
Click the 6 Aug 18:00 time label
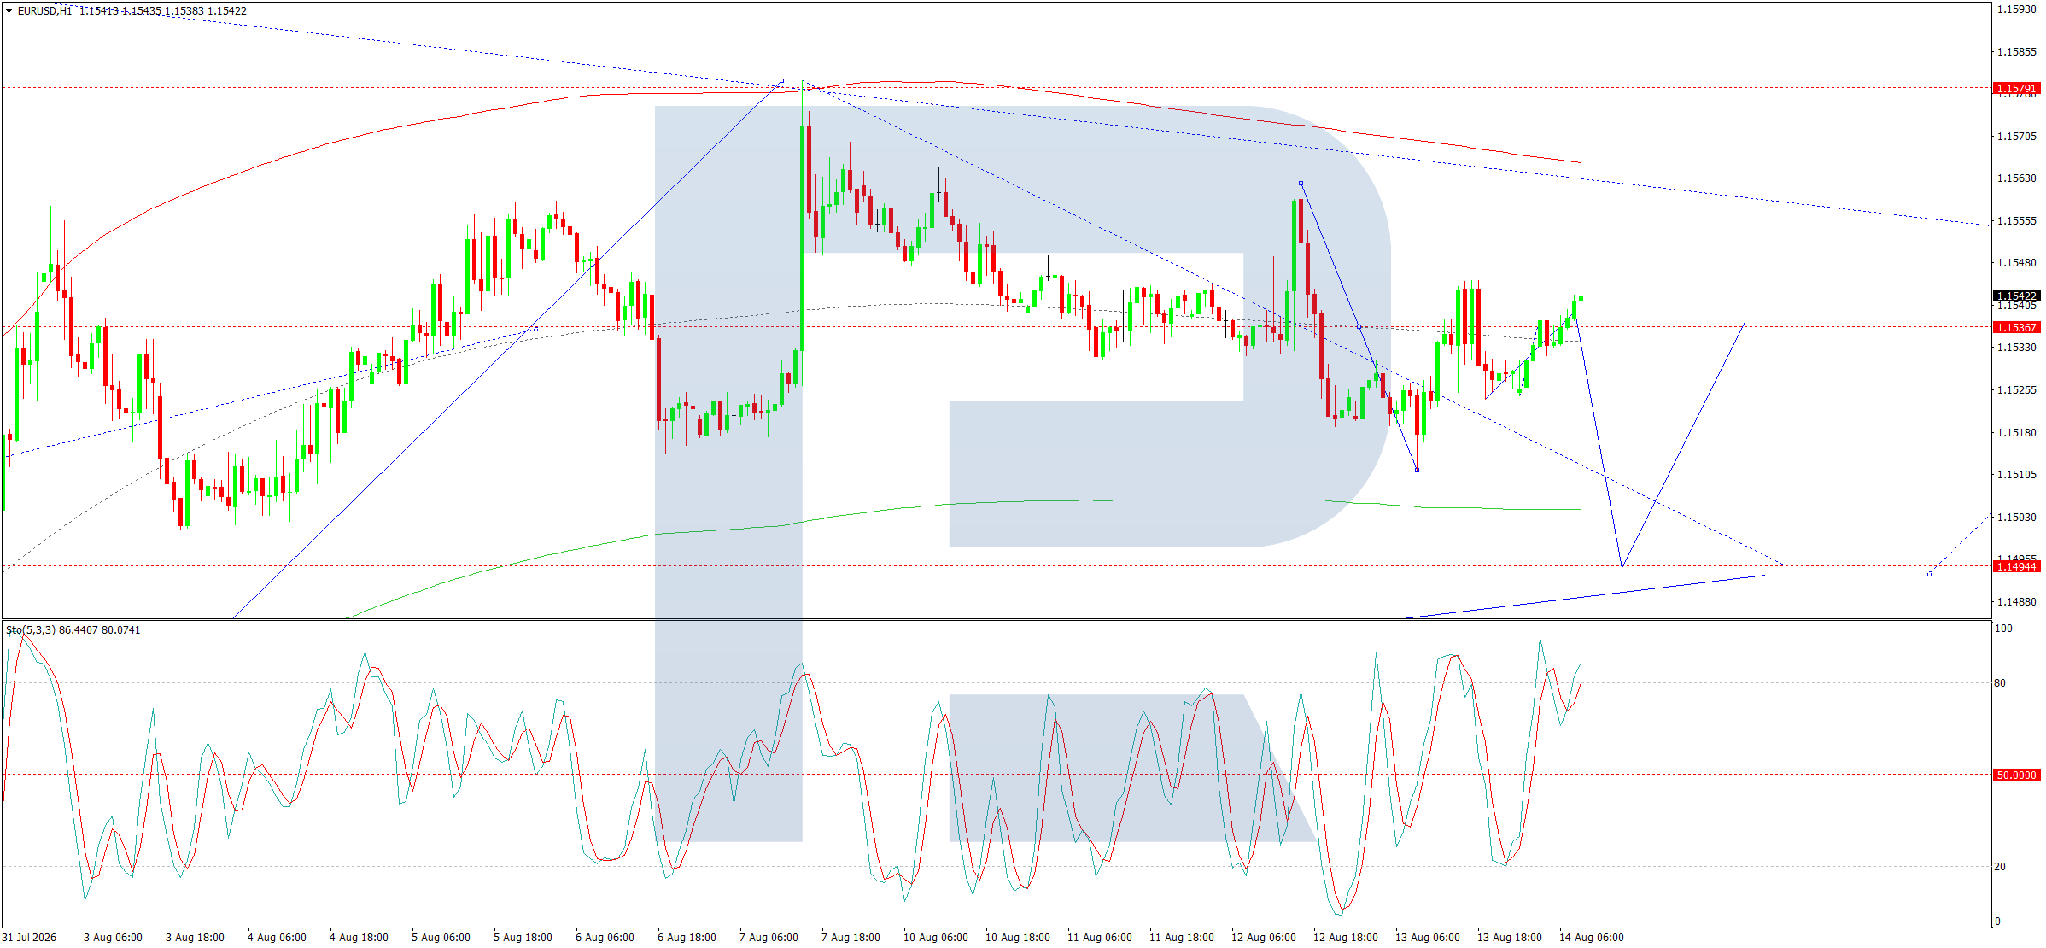click(x=687, y=937)
